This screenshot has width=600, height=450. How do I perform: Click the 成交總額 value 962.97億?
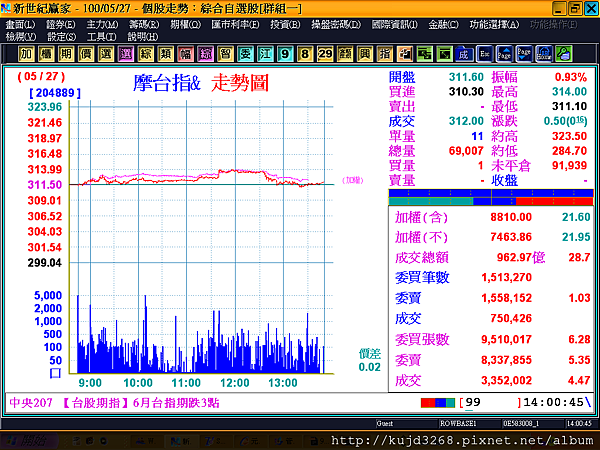point(521,258)
